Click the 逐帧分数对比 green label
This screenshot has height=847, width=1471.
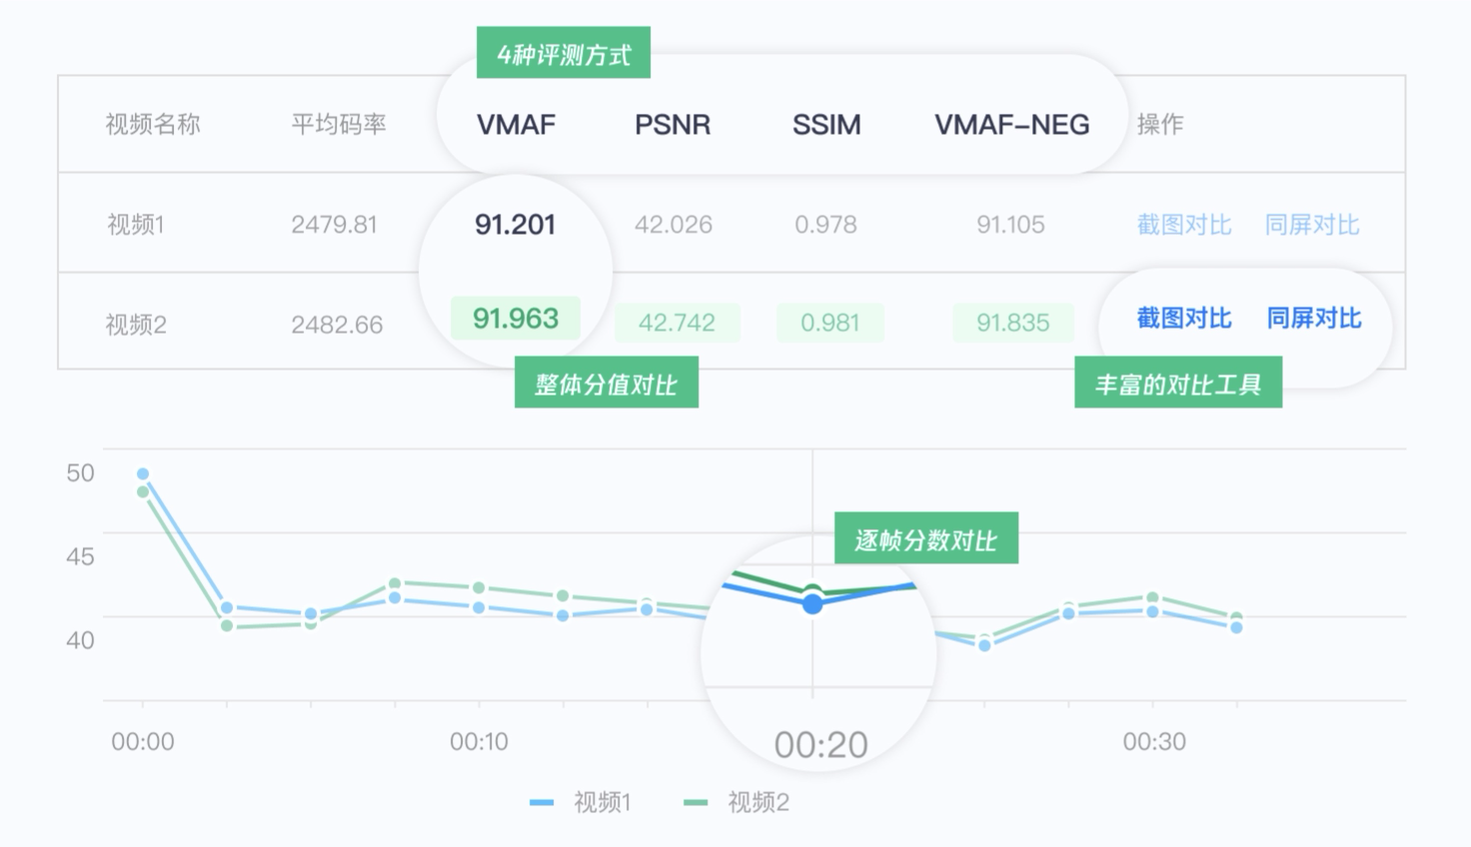(925, 540)
